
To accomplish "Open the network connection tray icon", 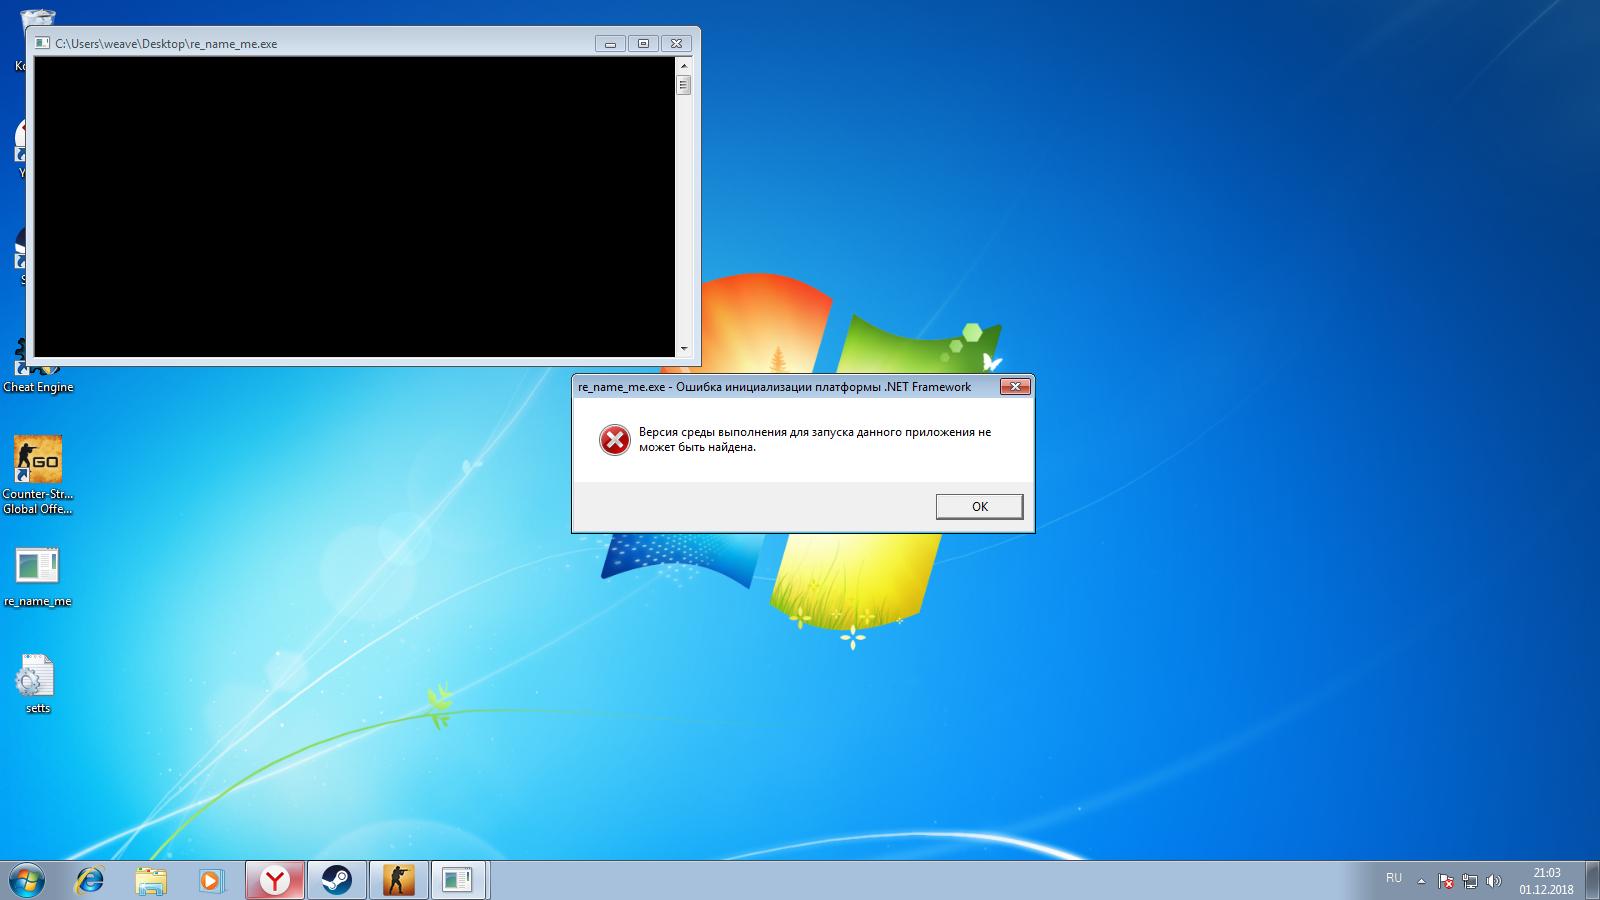I will 1470,881.
